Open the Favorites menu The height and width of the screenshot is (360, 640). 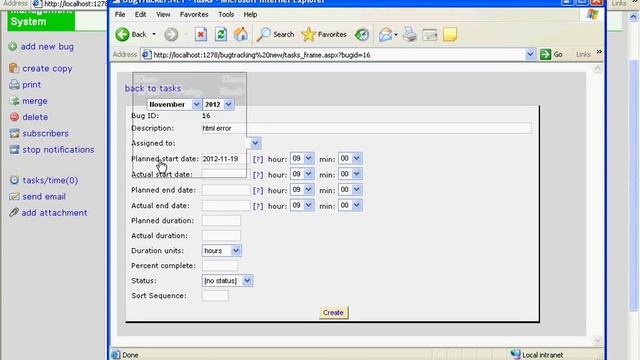(194, 14)
